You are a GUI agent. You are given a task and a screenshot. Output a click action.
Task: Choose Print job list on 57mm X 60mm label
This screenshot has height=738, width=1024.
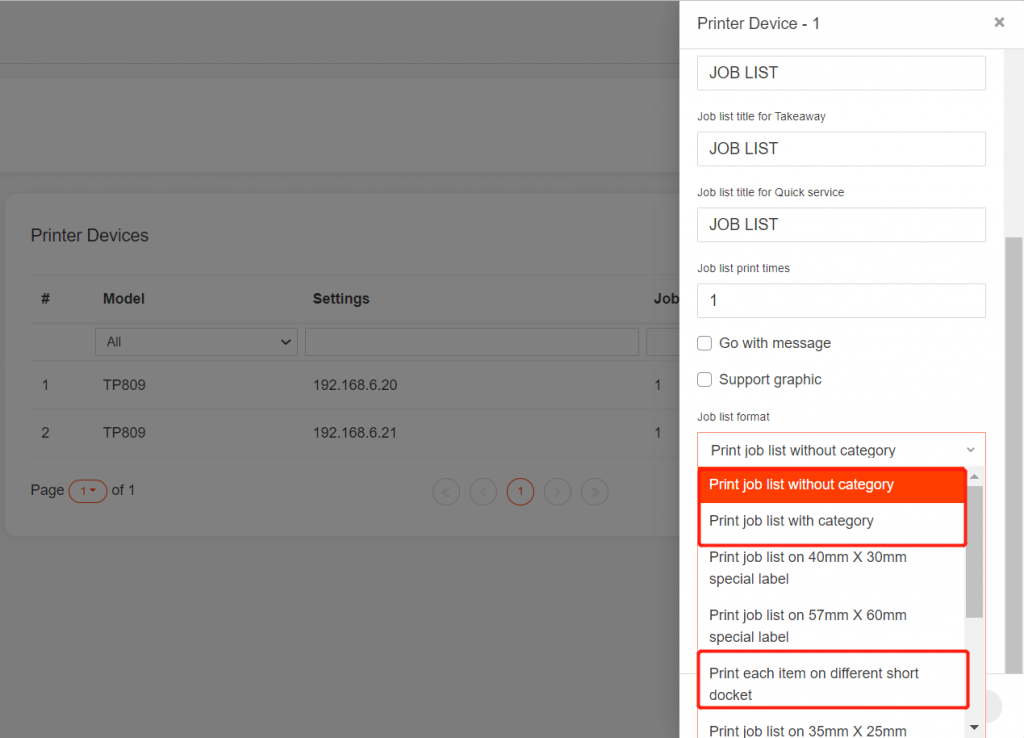pos(831,626)
